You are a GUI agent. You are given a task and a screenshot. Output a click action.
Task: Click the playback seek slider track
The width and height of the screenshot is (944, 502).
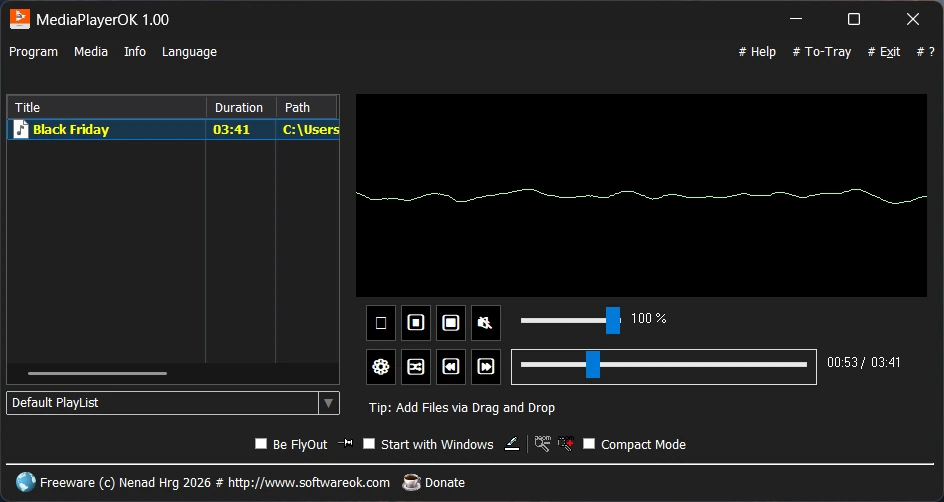pyautogui.click(x=663, y=365)
